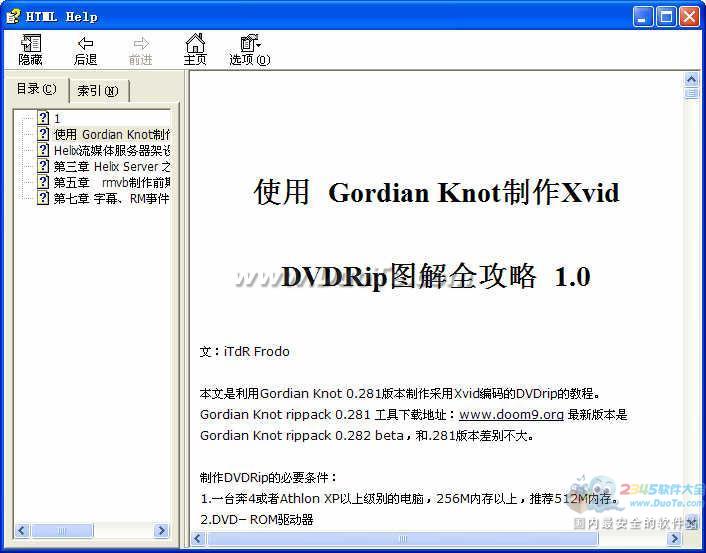
Task: Click the 隐藏 (Hide) toolbar icon
Action: 31,50
